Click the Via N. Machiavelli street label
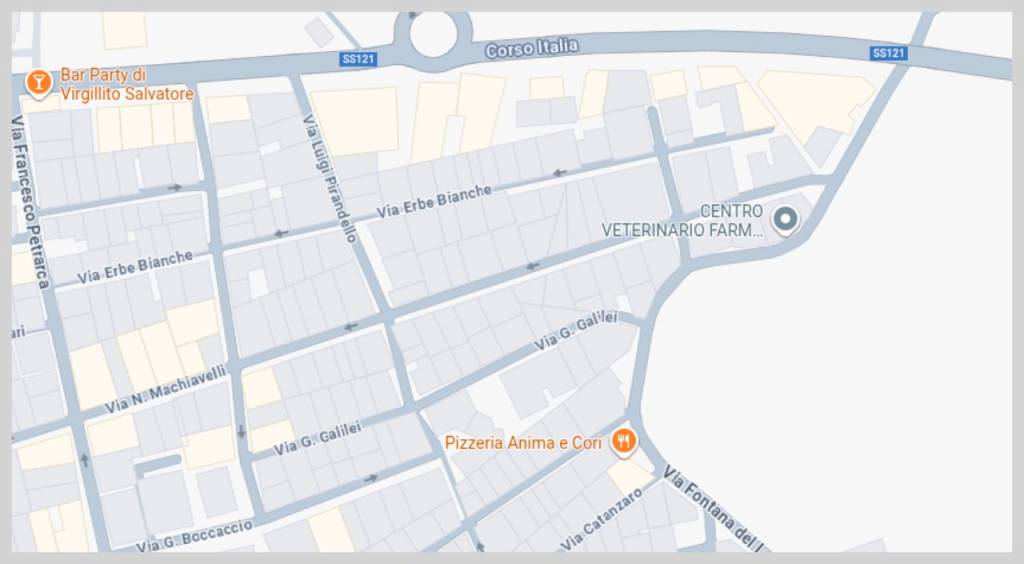The width and height of the screenshot is (1024, 564). tap(166, 390)
